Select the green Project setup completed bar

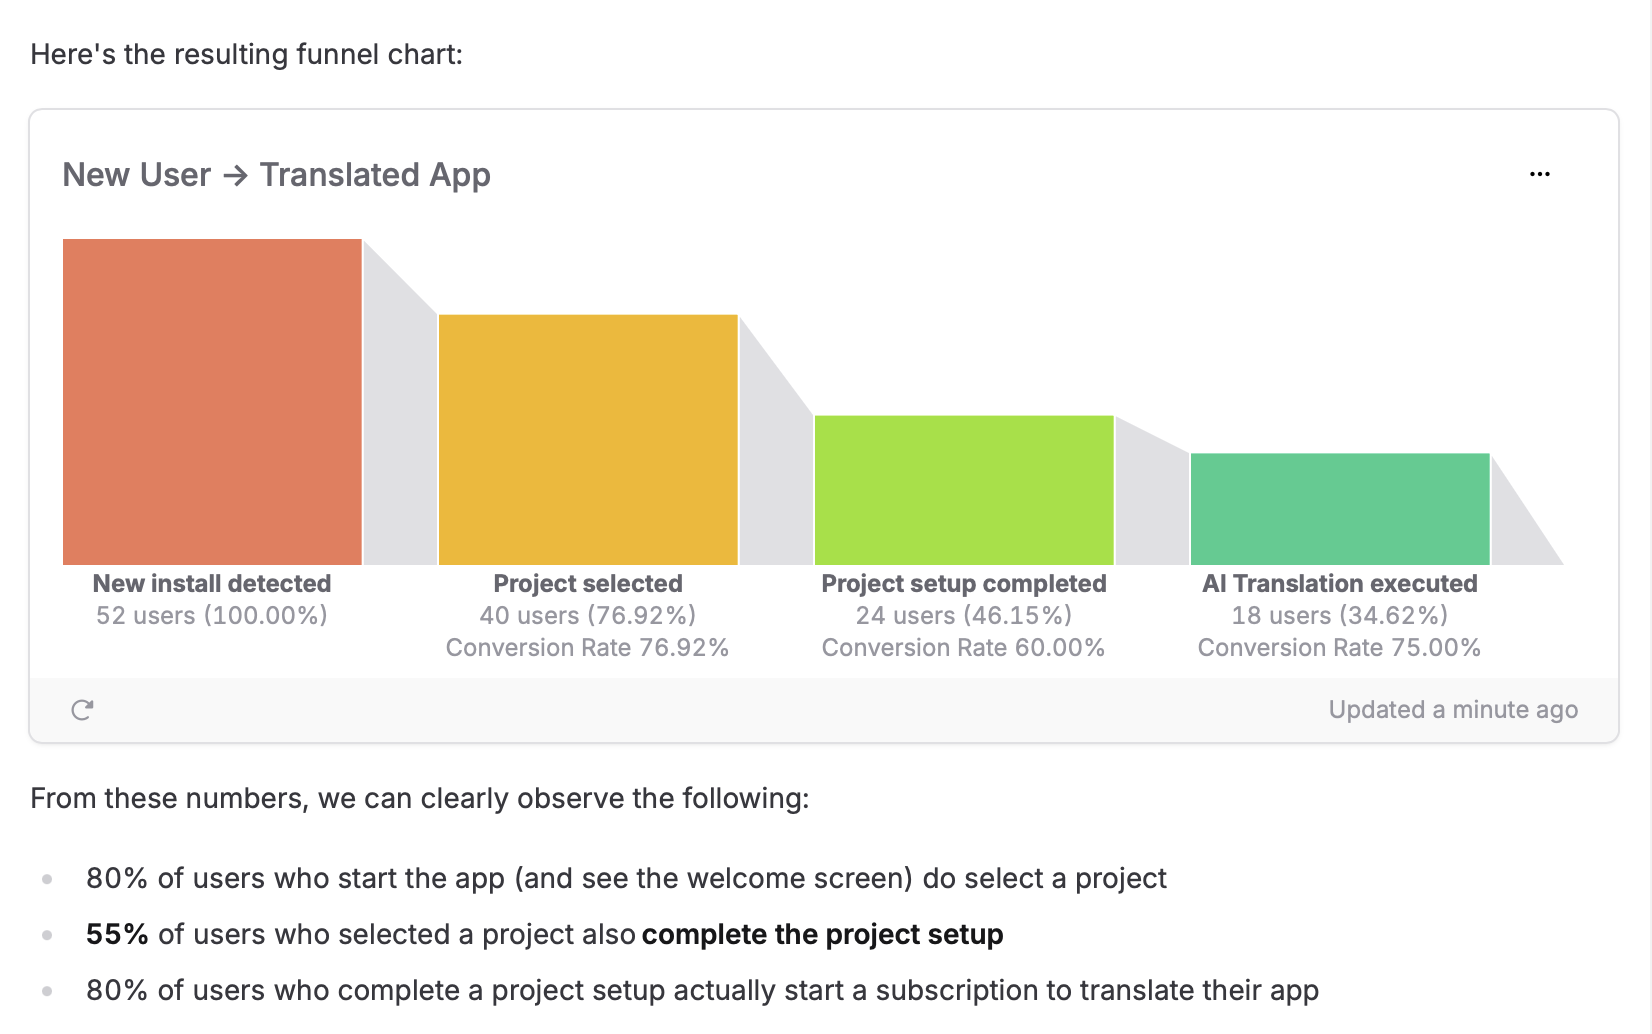[x=963, y=488]
